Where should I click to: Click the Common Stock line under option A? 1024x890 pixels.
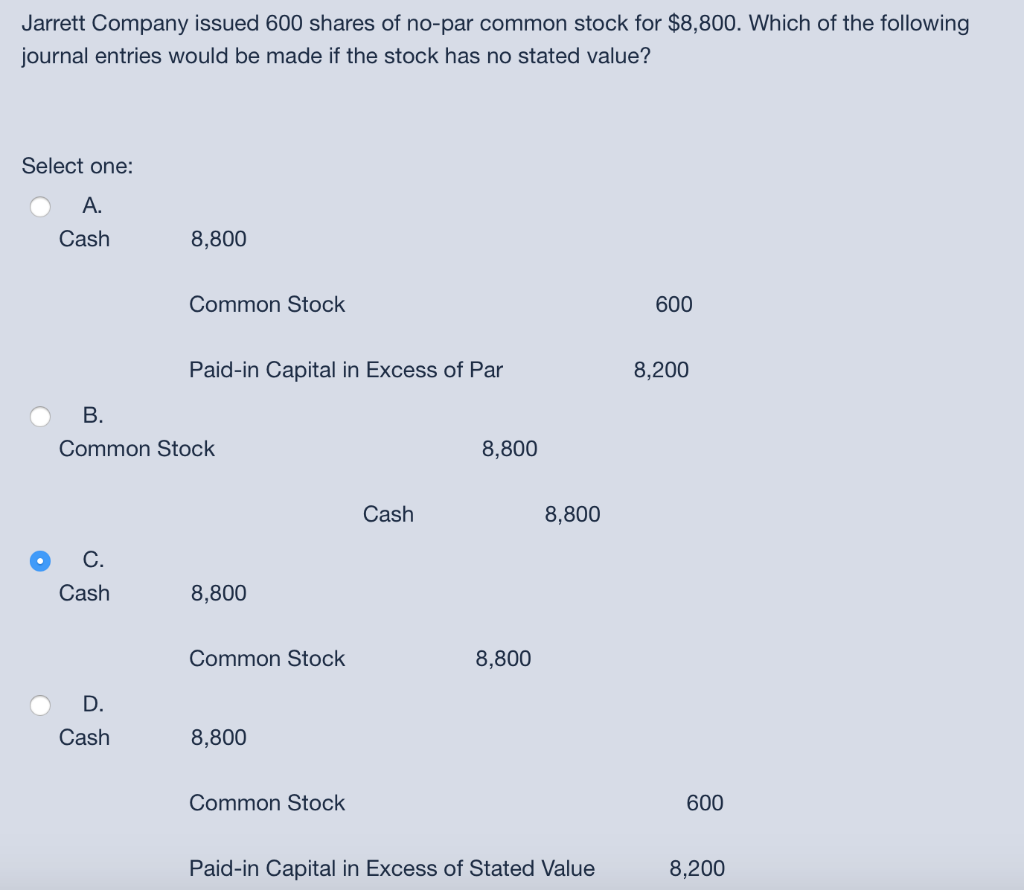(x=267, y=304)
